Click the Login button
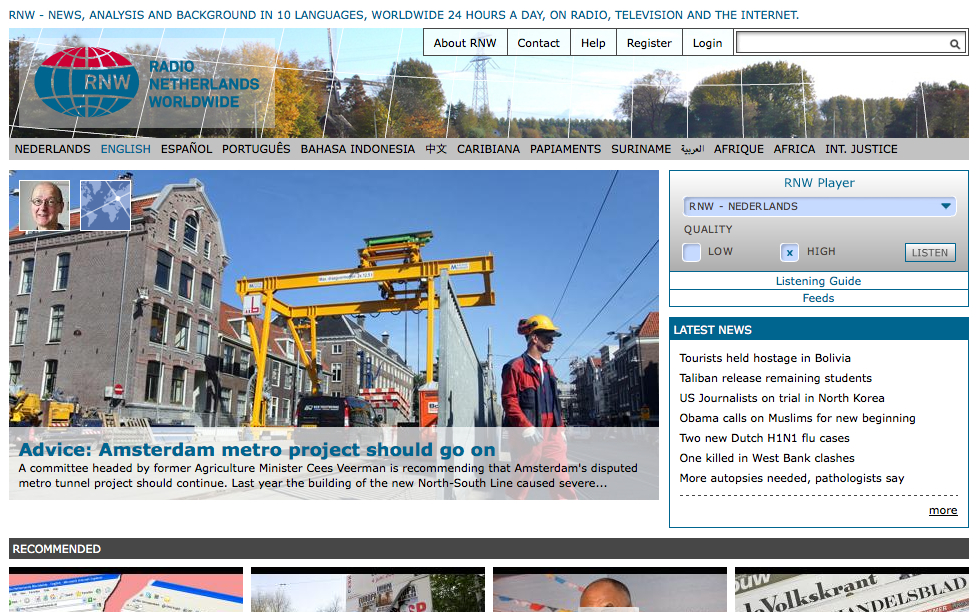This screenshot has height=612, width=979. tap(707, 42)
